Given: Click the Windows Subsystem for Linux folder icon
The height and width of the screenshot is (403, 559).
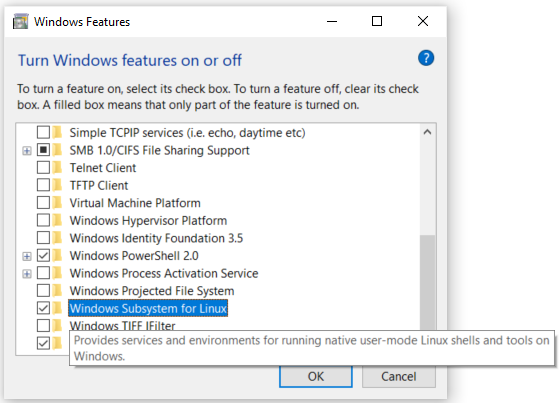Looking at the screenshot, I should (x=57, y=308).
